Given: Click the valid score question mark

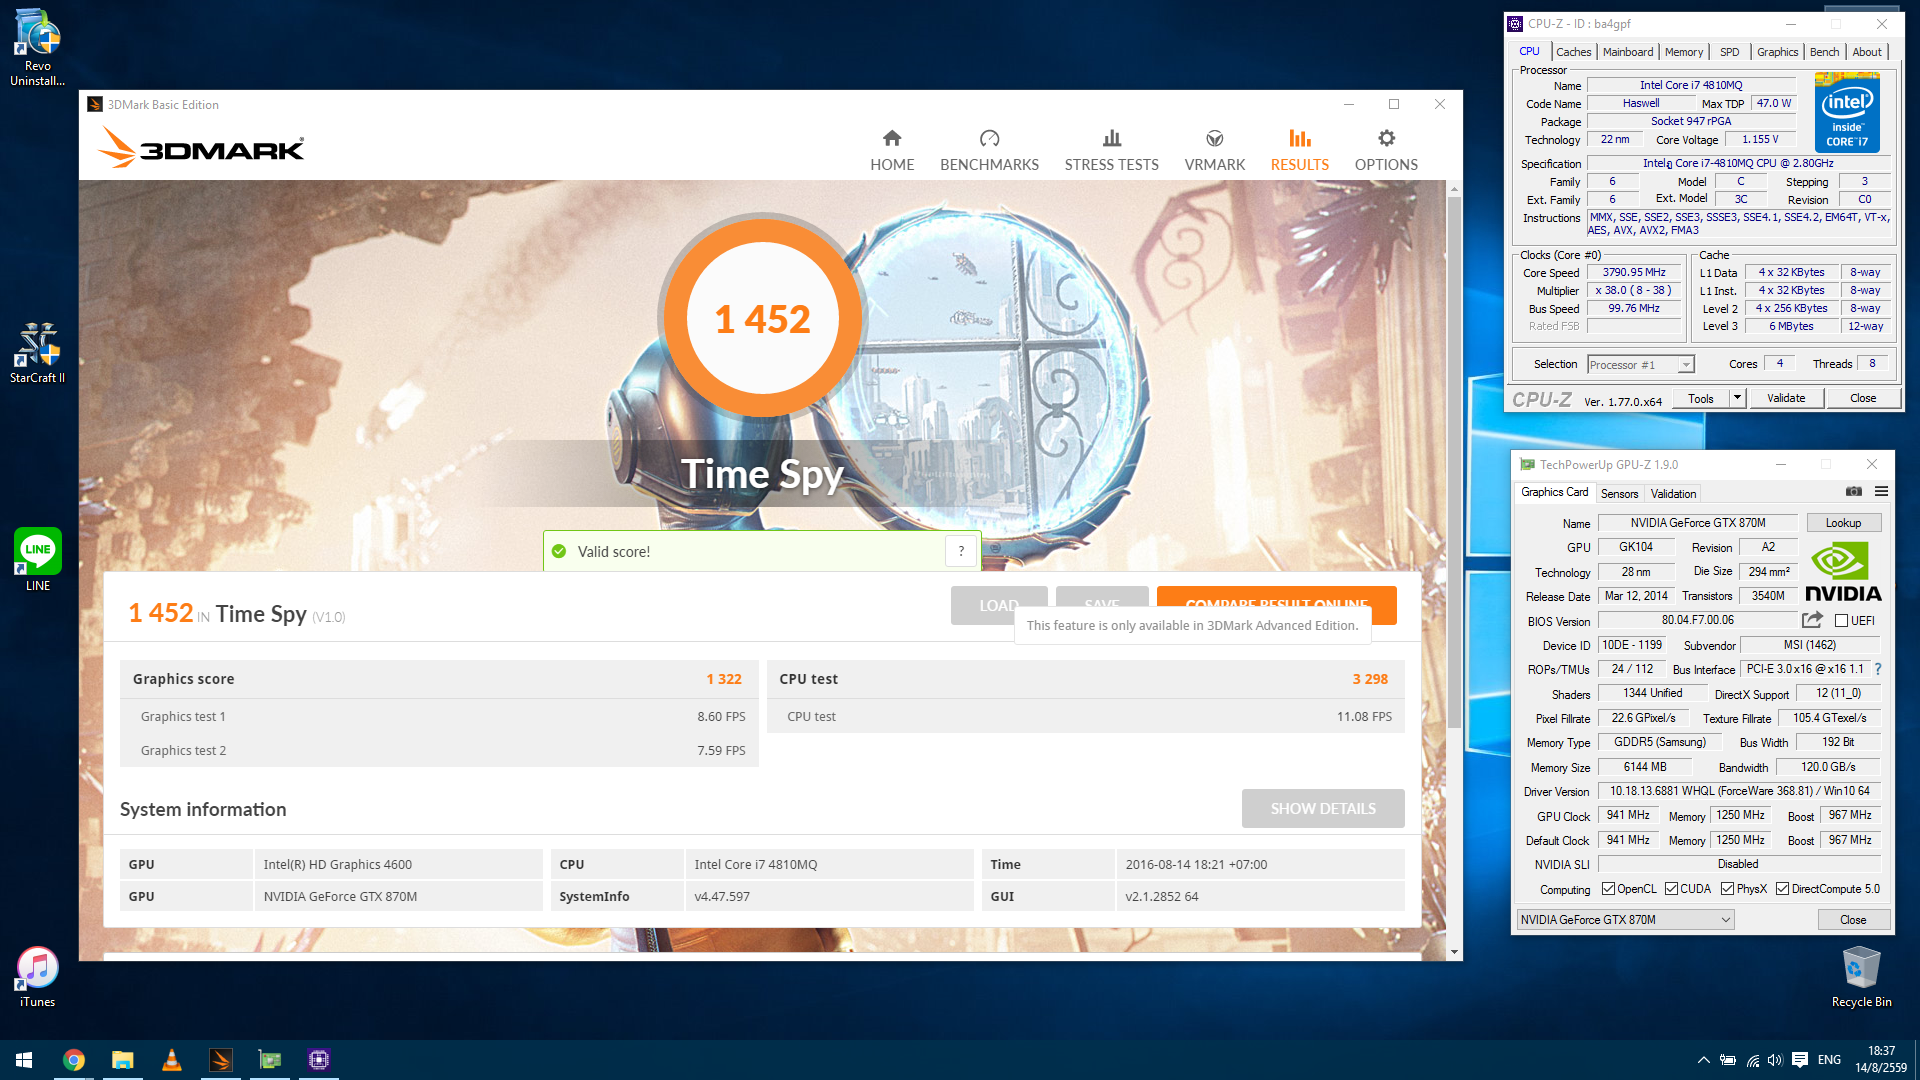Looking at the screenshot, I should tap(961, 551).
